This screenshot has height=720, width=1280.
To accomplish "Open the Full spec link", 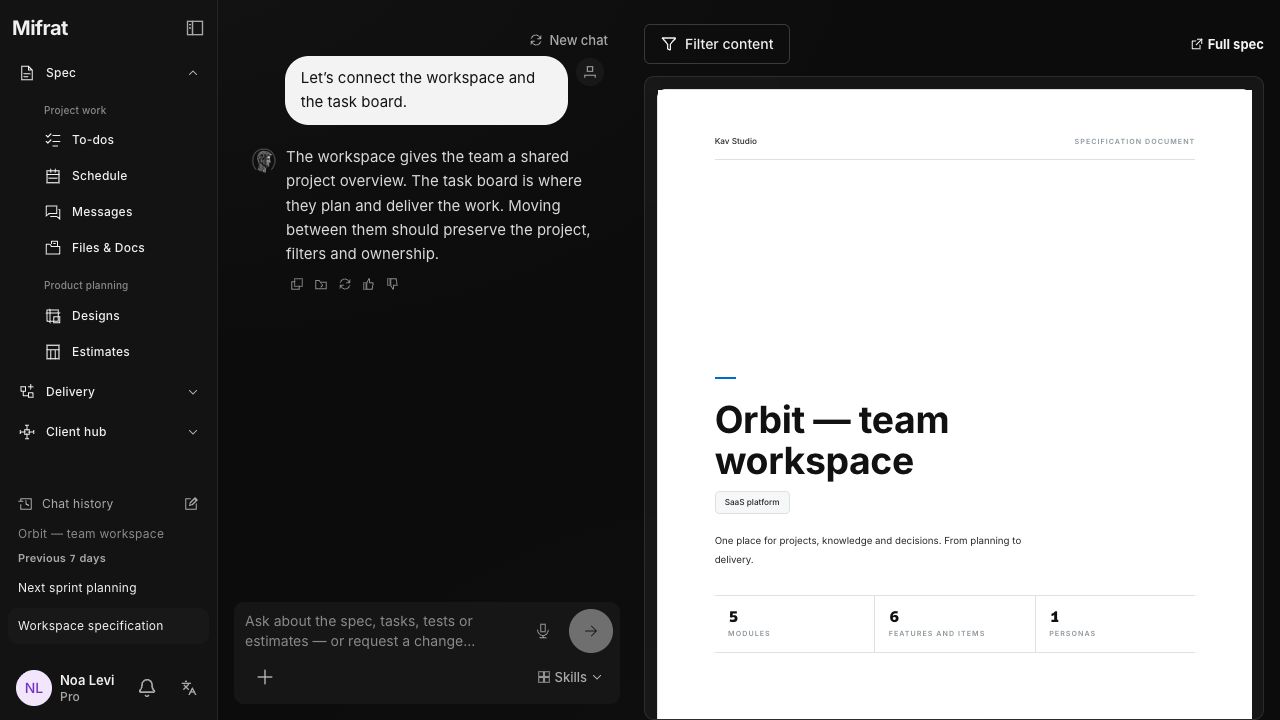I will coord(1227,44).
